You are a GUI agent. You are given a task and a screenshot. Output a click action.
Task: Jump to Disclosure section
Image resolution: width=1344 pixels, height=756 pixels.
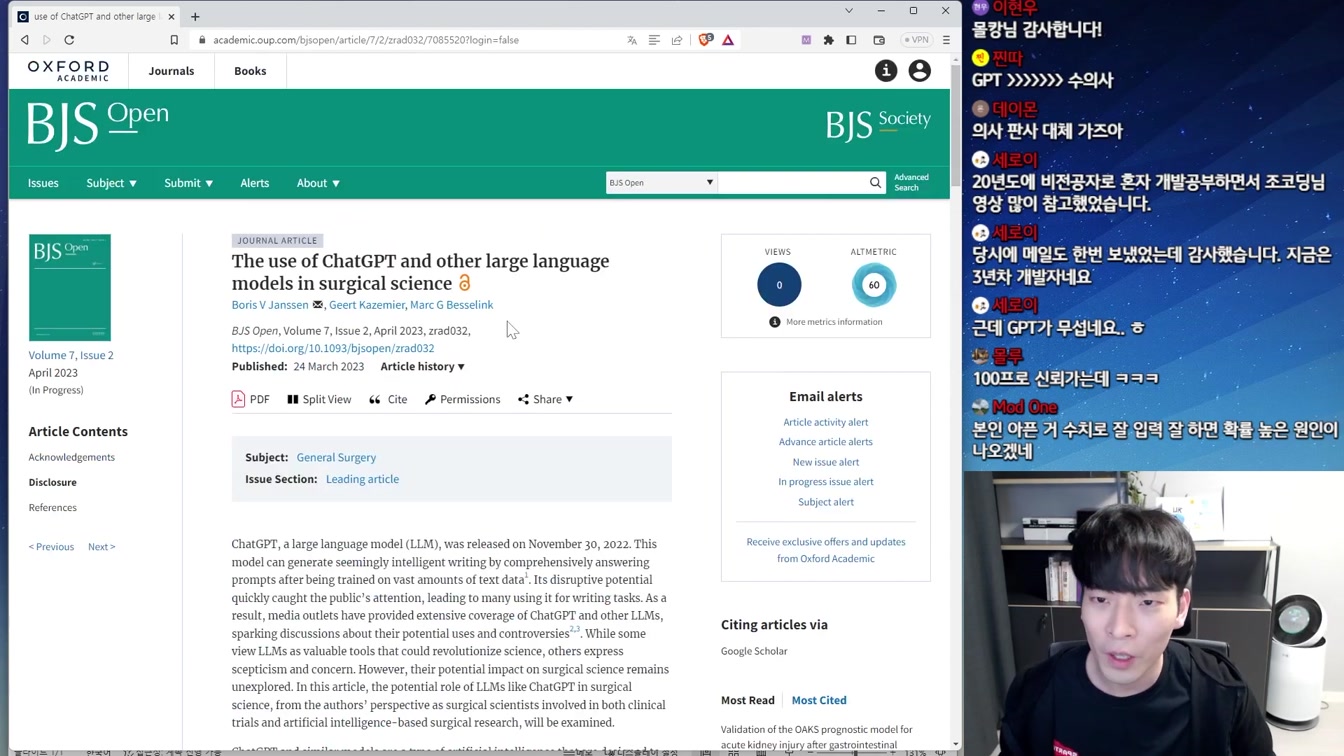[53, 482]
